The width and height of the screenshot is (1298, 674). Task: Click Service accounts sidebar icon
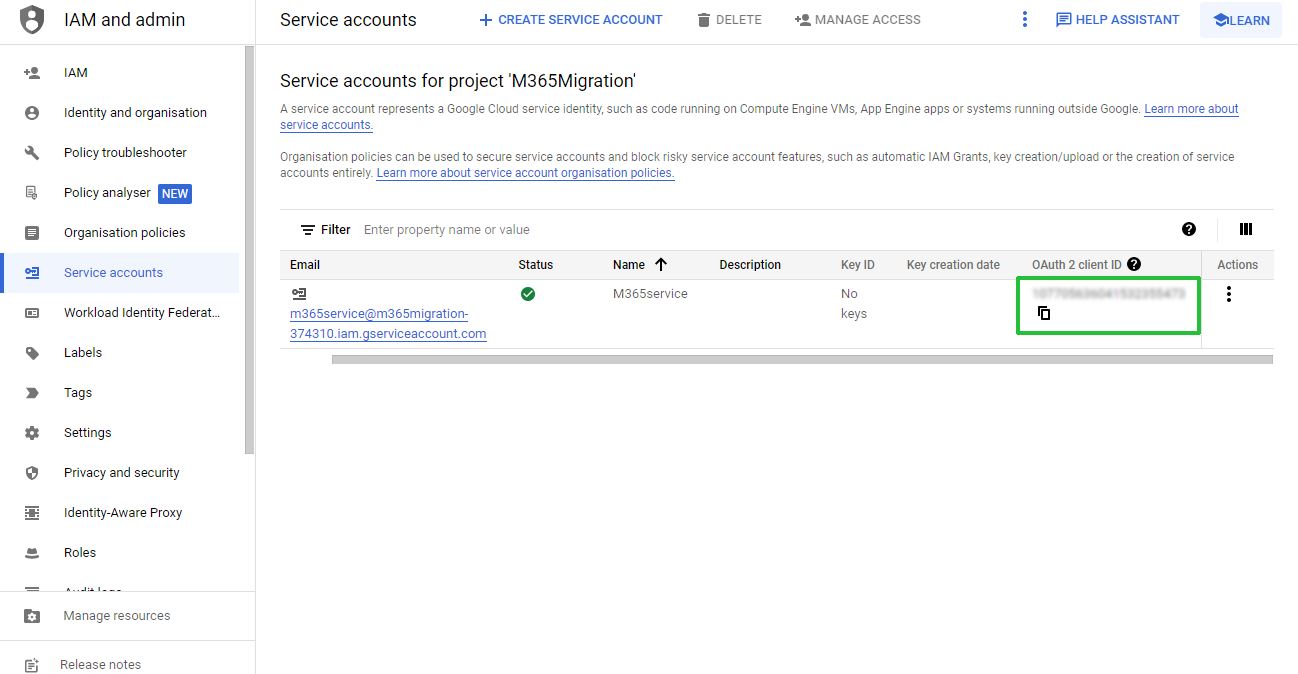(32, 273)
